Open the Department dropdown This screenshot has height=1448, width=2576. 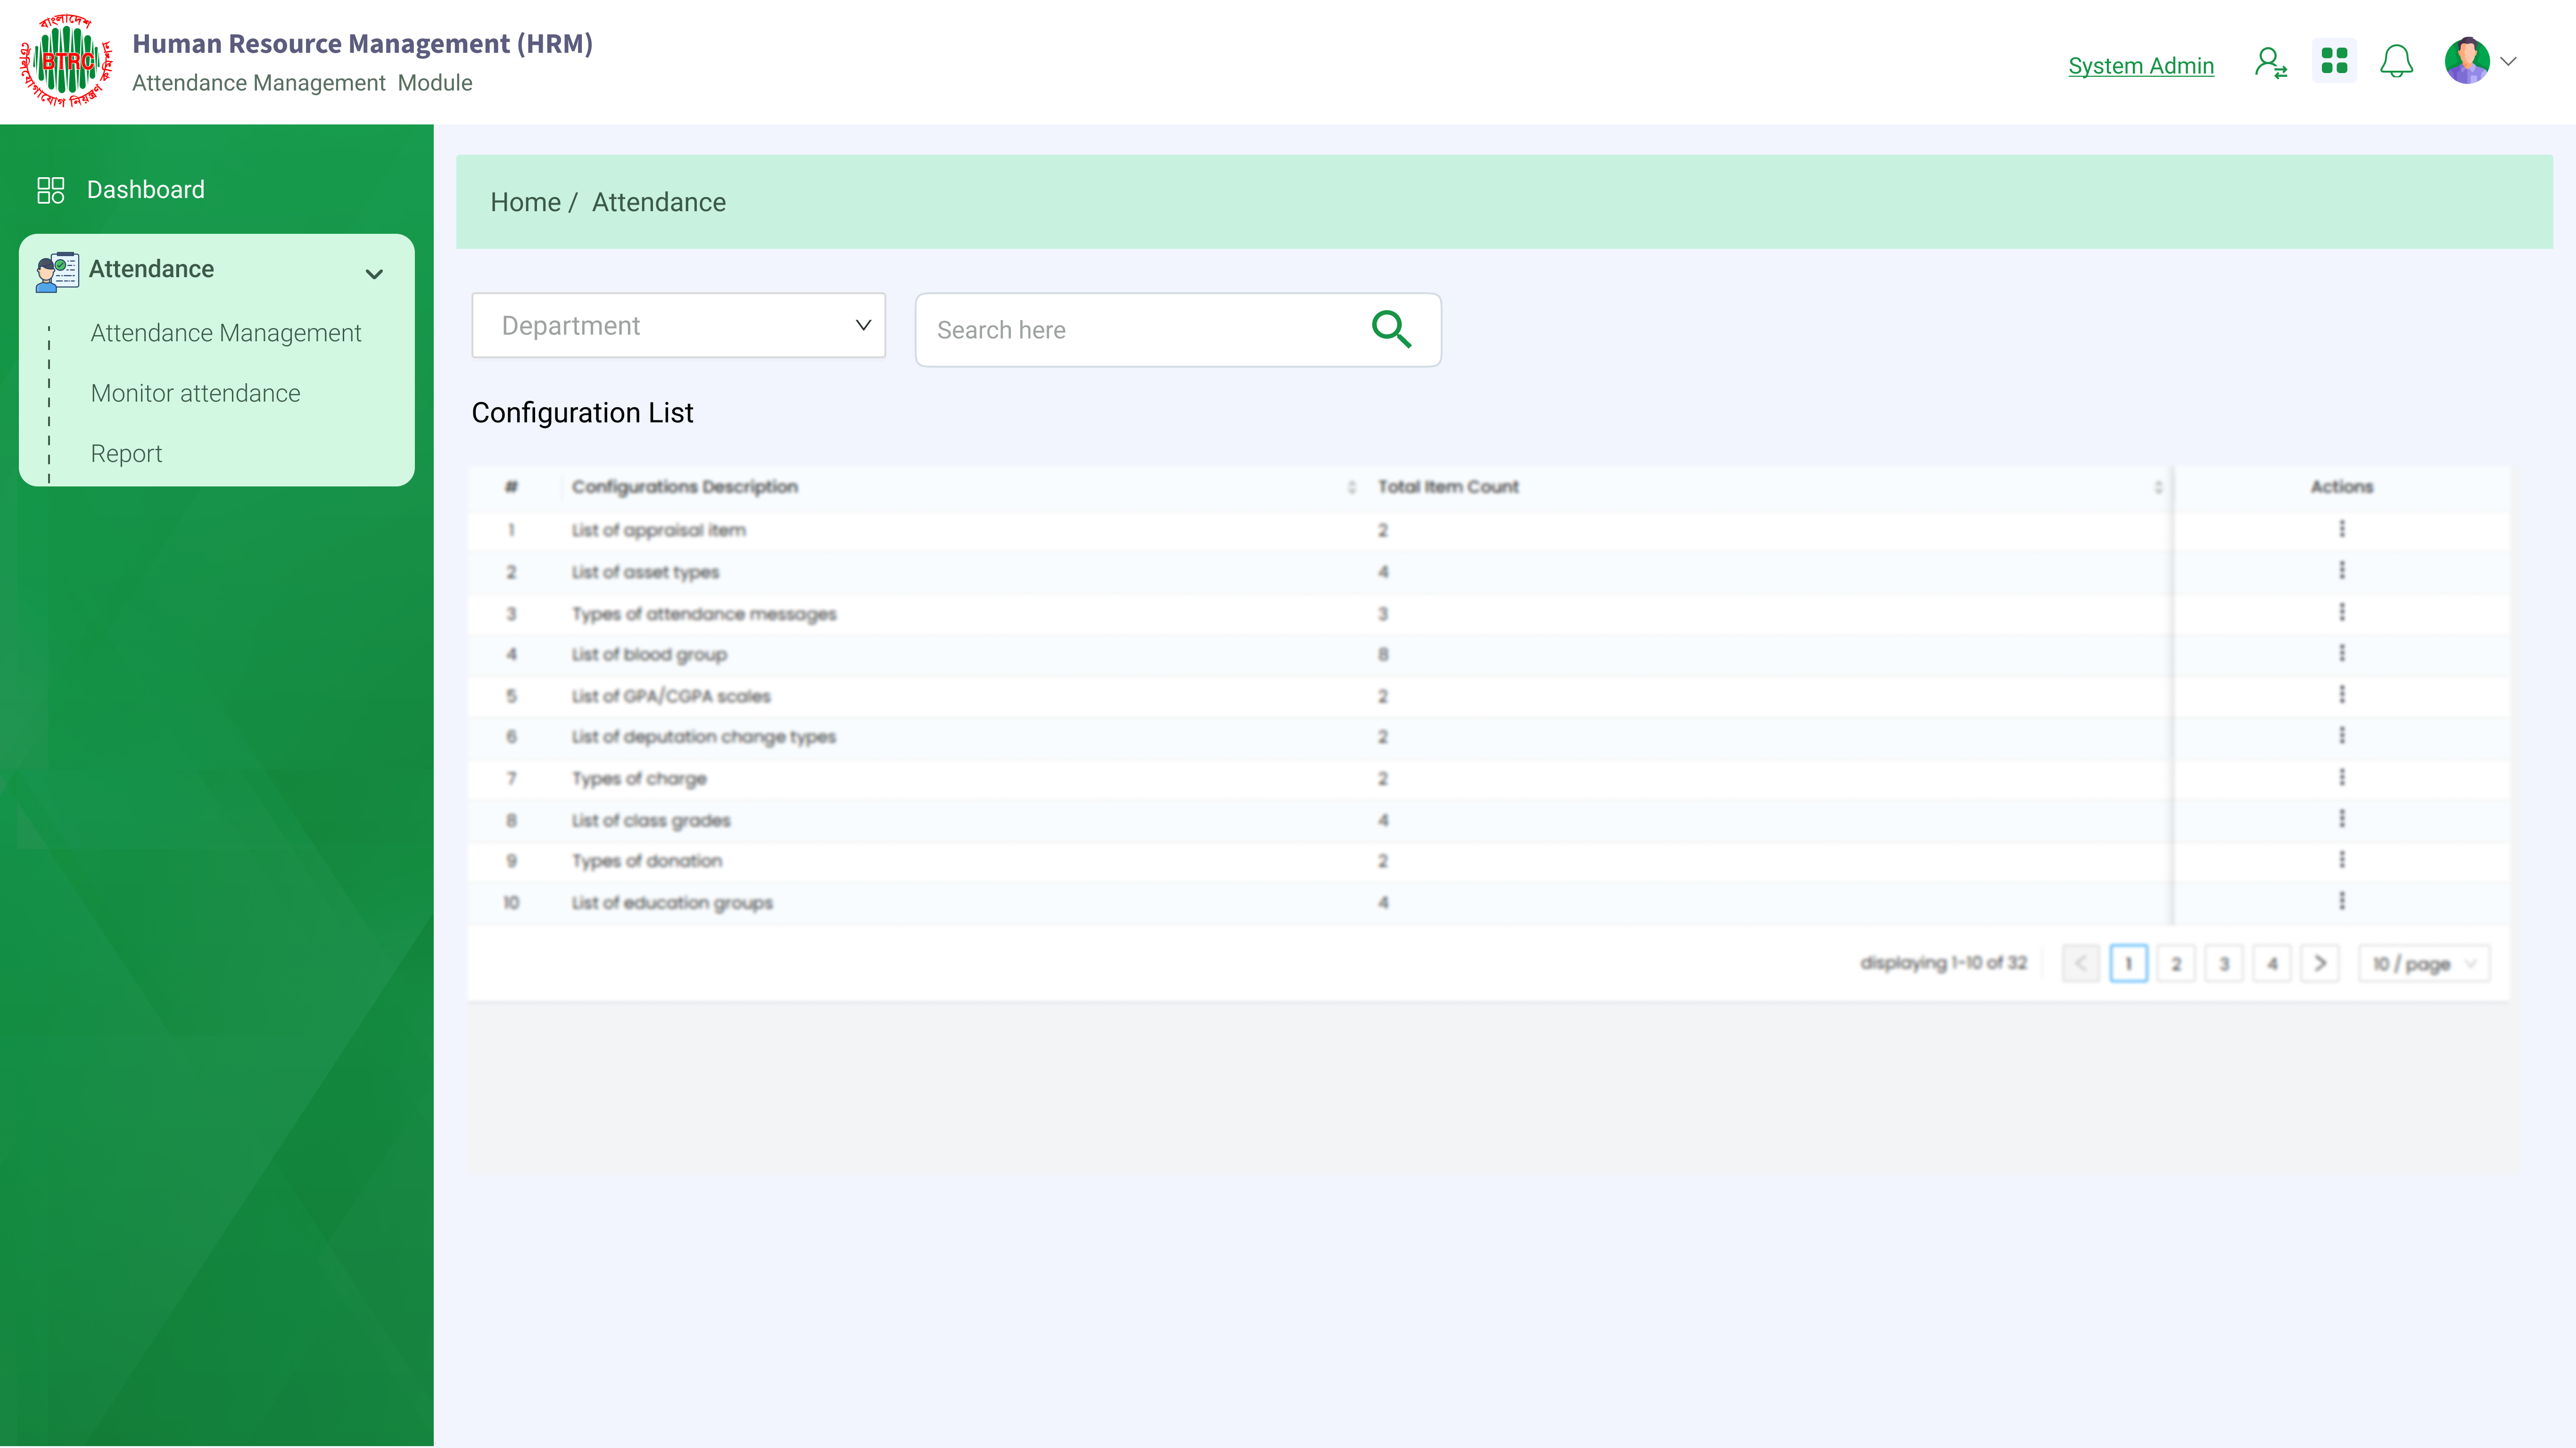pyautogui.click(x=678, y=326)
